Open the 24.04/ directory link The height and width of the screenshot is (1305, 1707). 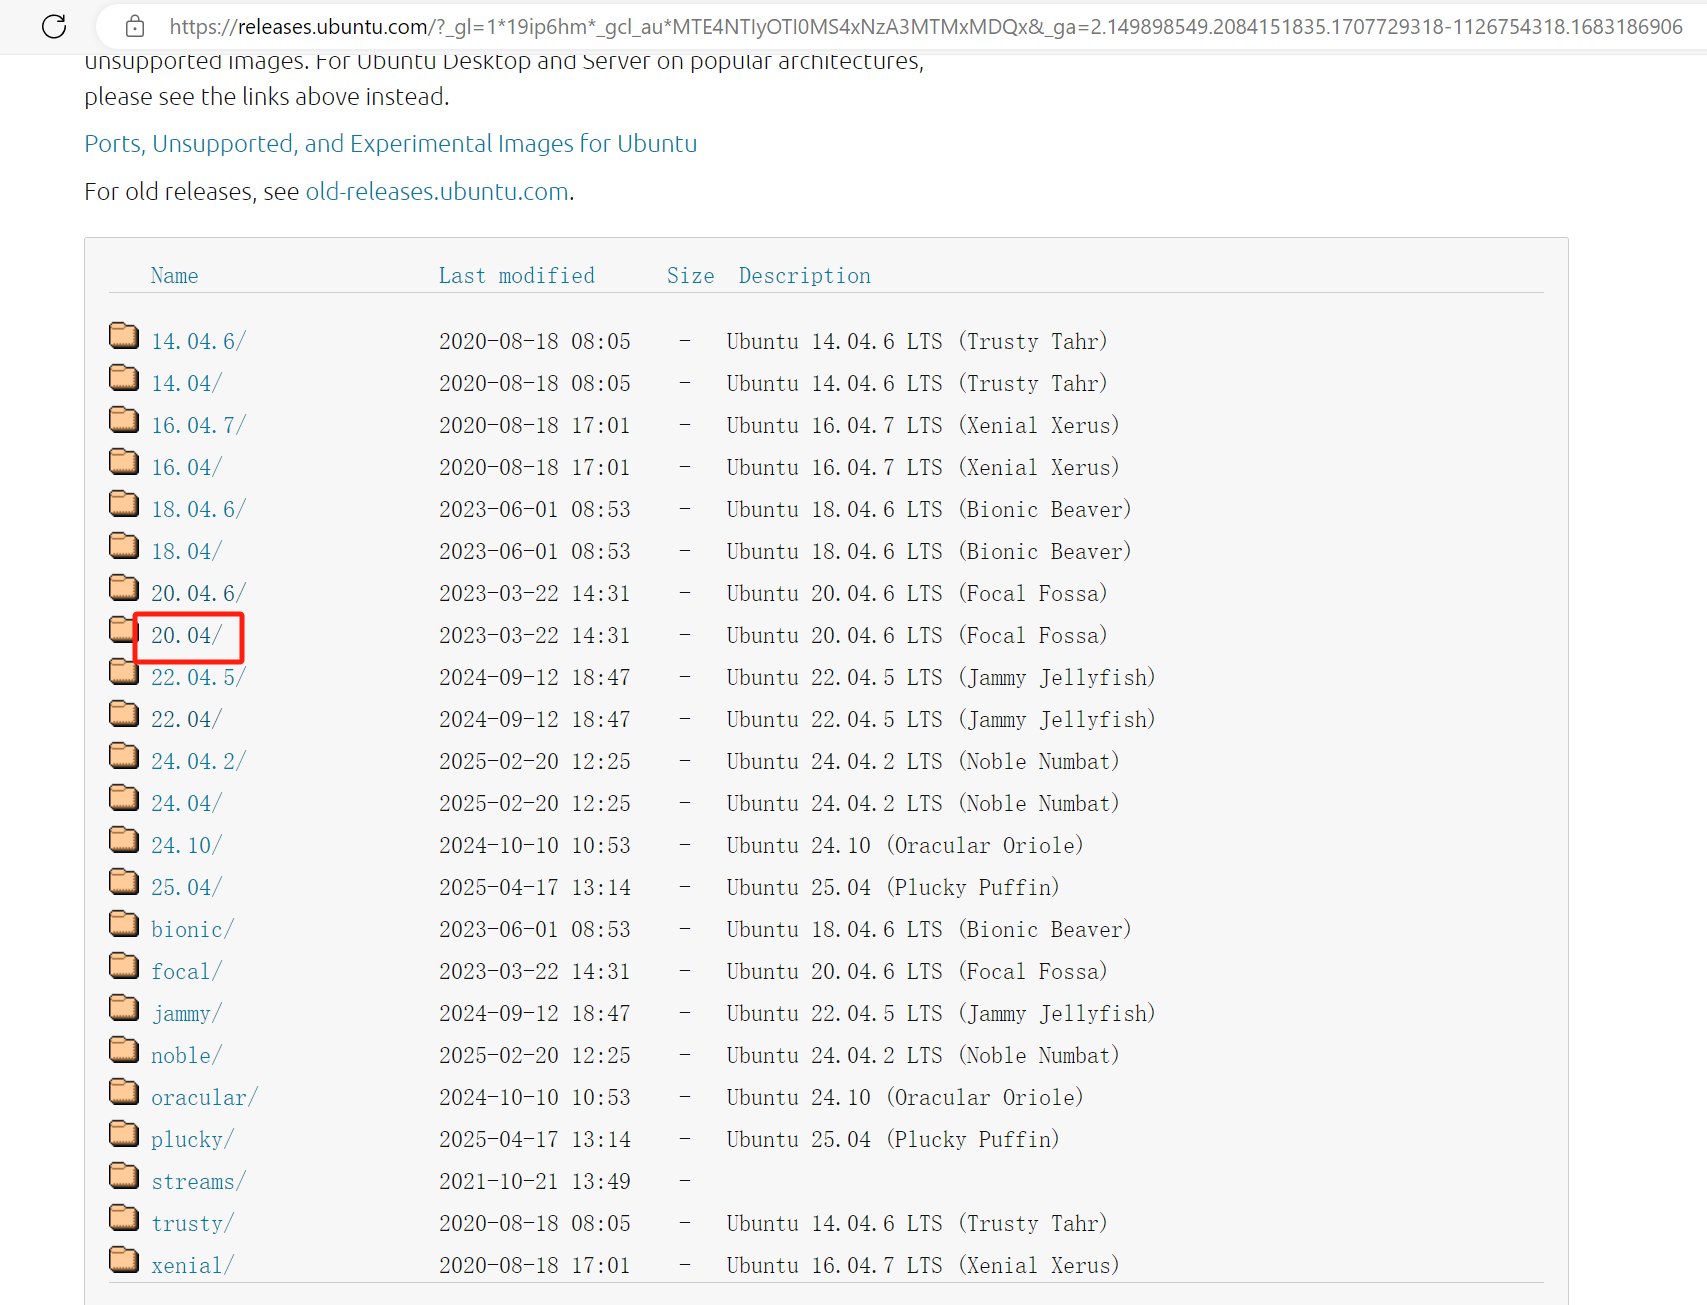(x=186, y=804)
